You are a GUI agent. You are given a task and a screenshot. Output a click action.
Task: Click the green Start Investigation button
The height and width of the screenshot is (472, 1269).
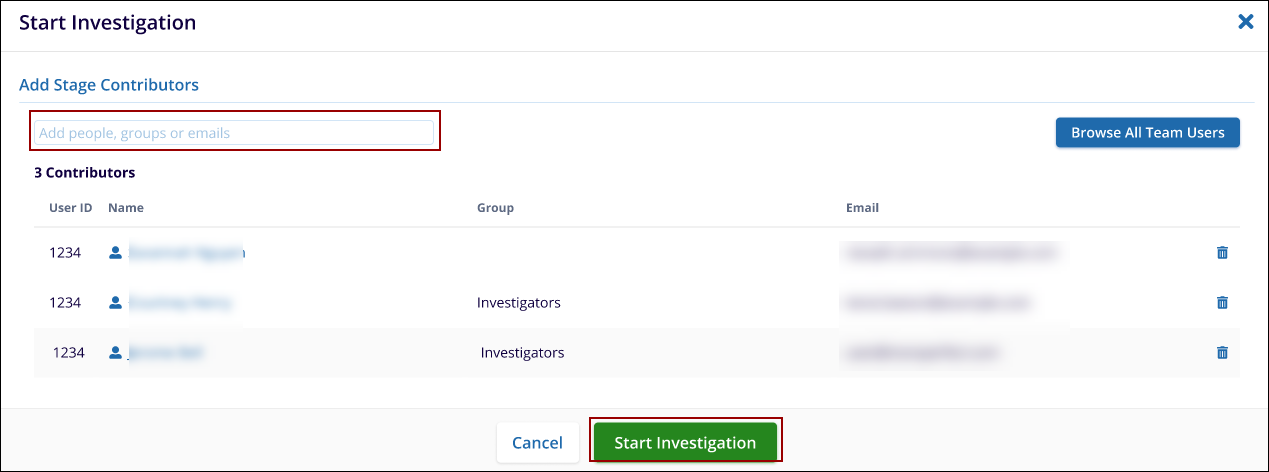[x=685, y=442]
